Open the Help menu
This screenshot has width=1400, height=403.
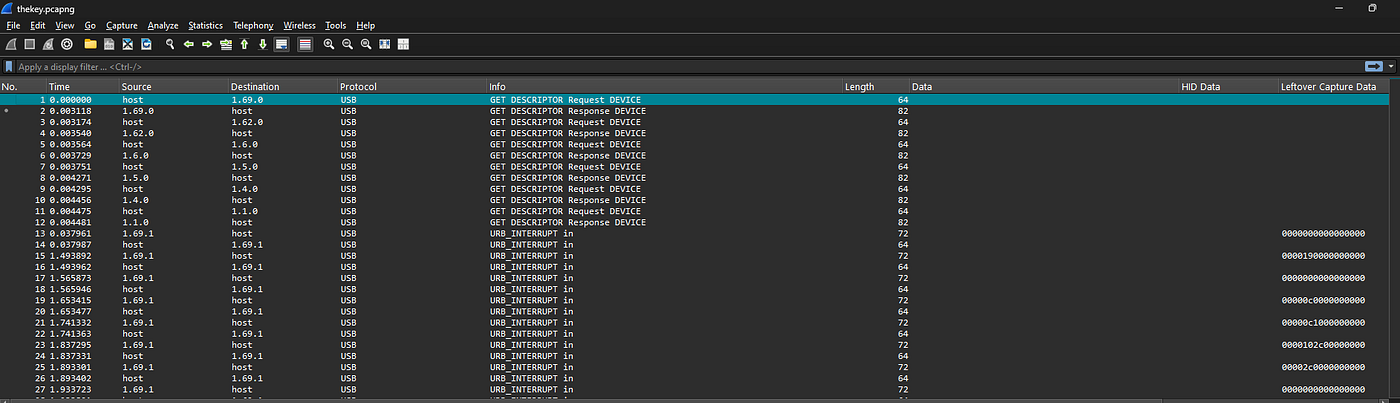365,25
